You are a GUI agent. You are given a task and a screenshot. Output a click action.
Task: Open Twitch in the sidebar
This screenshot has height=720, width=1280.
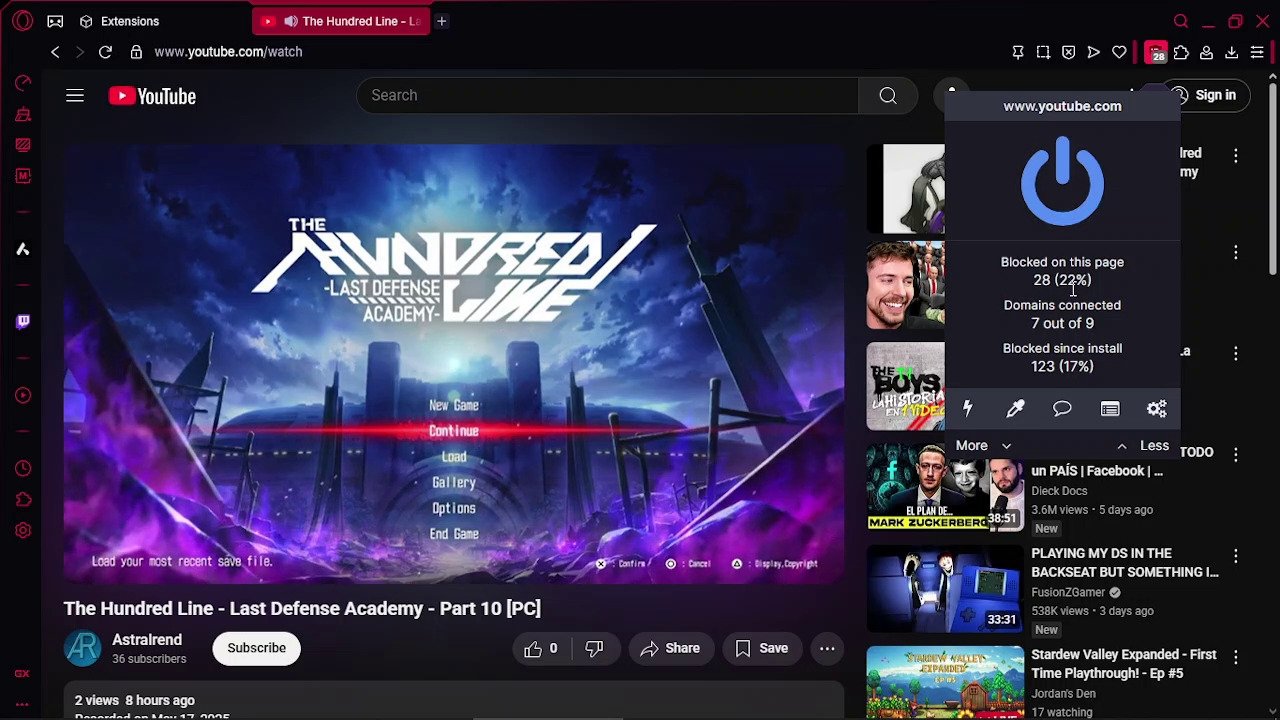pos(23,321)
